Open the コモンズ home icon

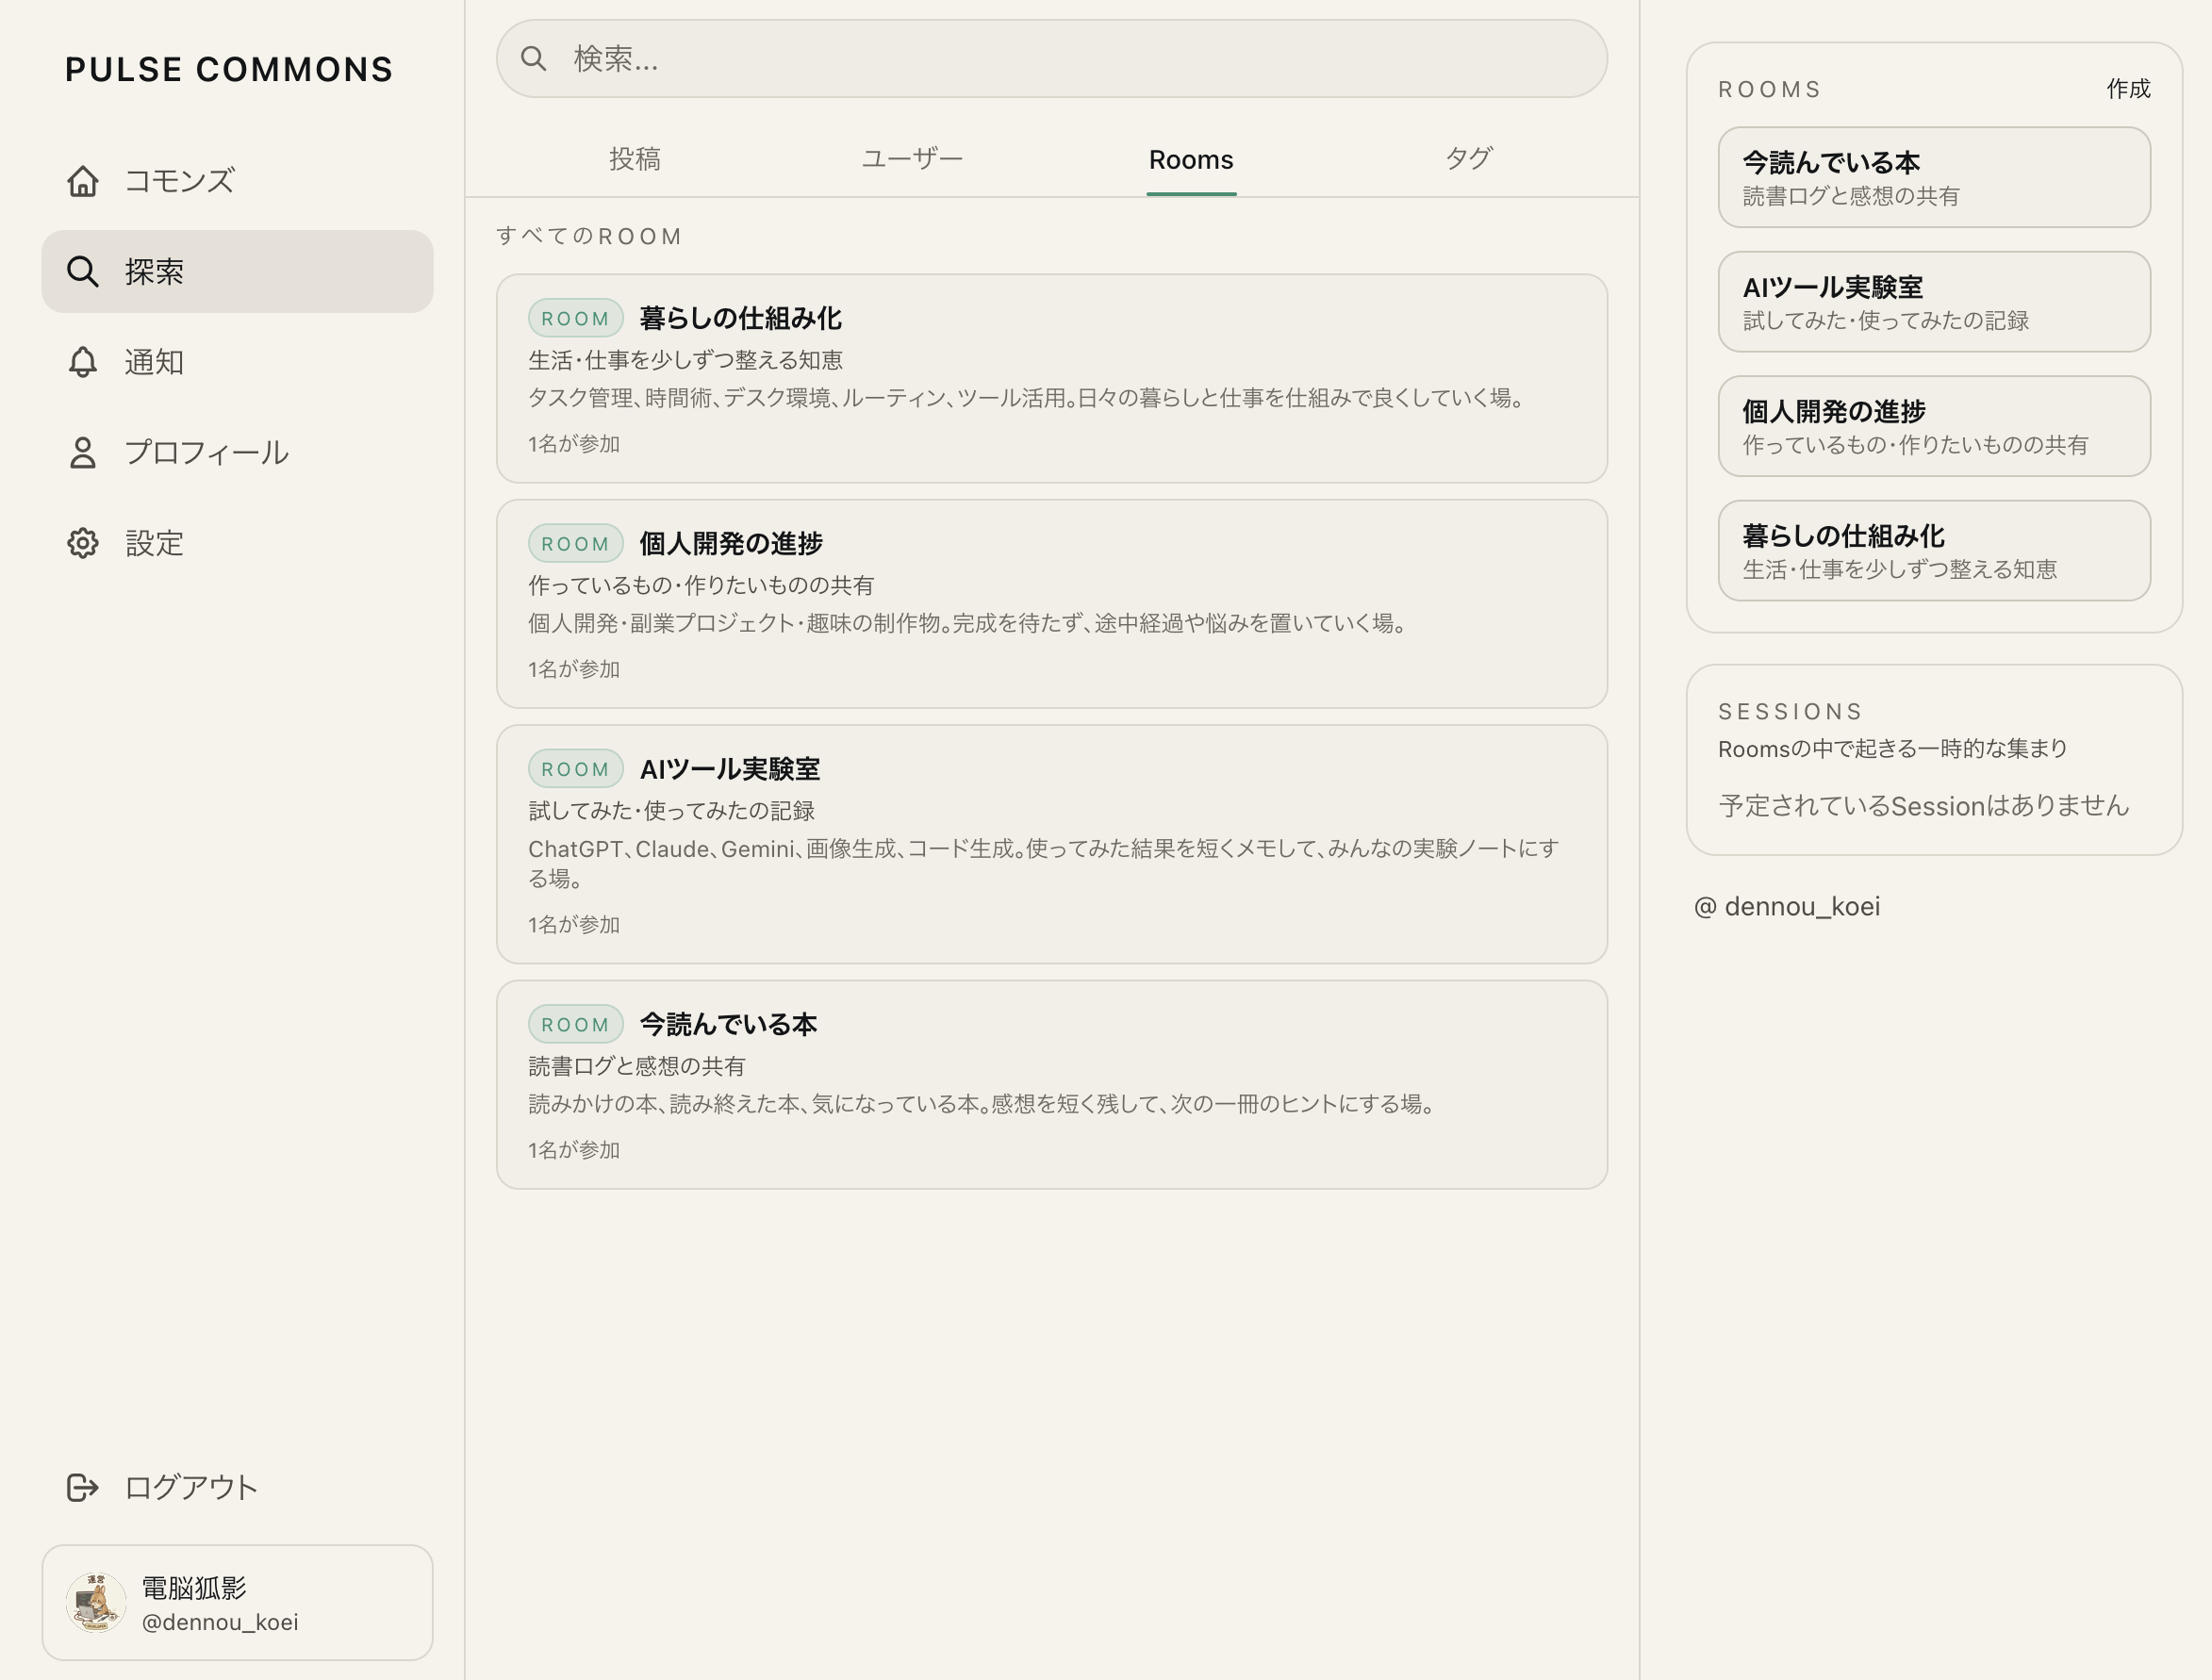tap(83, 181)
